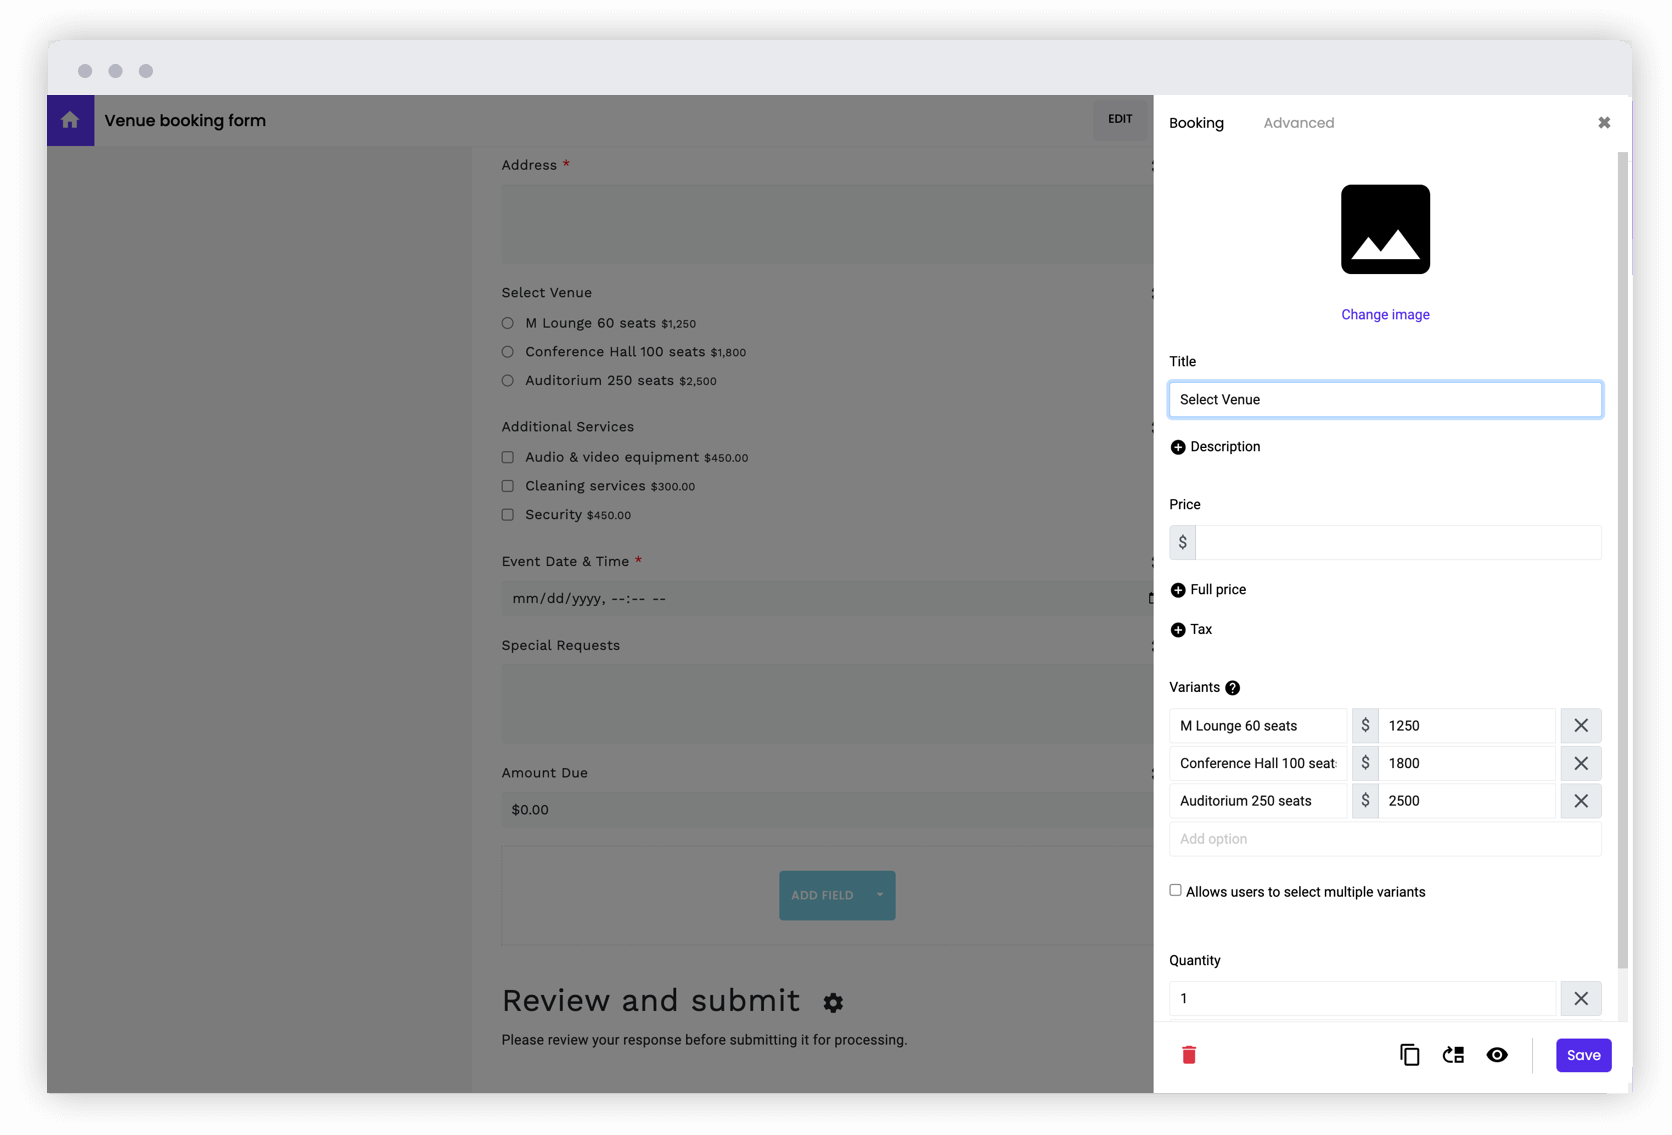Remove the Auditorium 250 seats variant
The width and height of the screenshot is (1672, 1135).
1580,800
